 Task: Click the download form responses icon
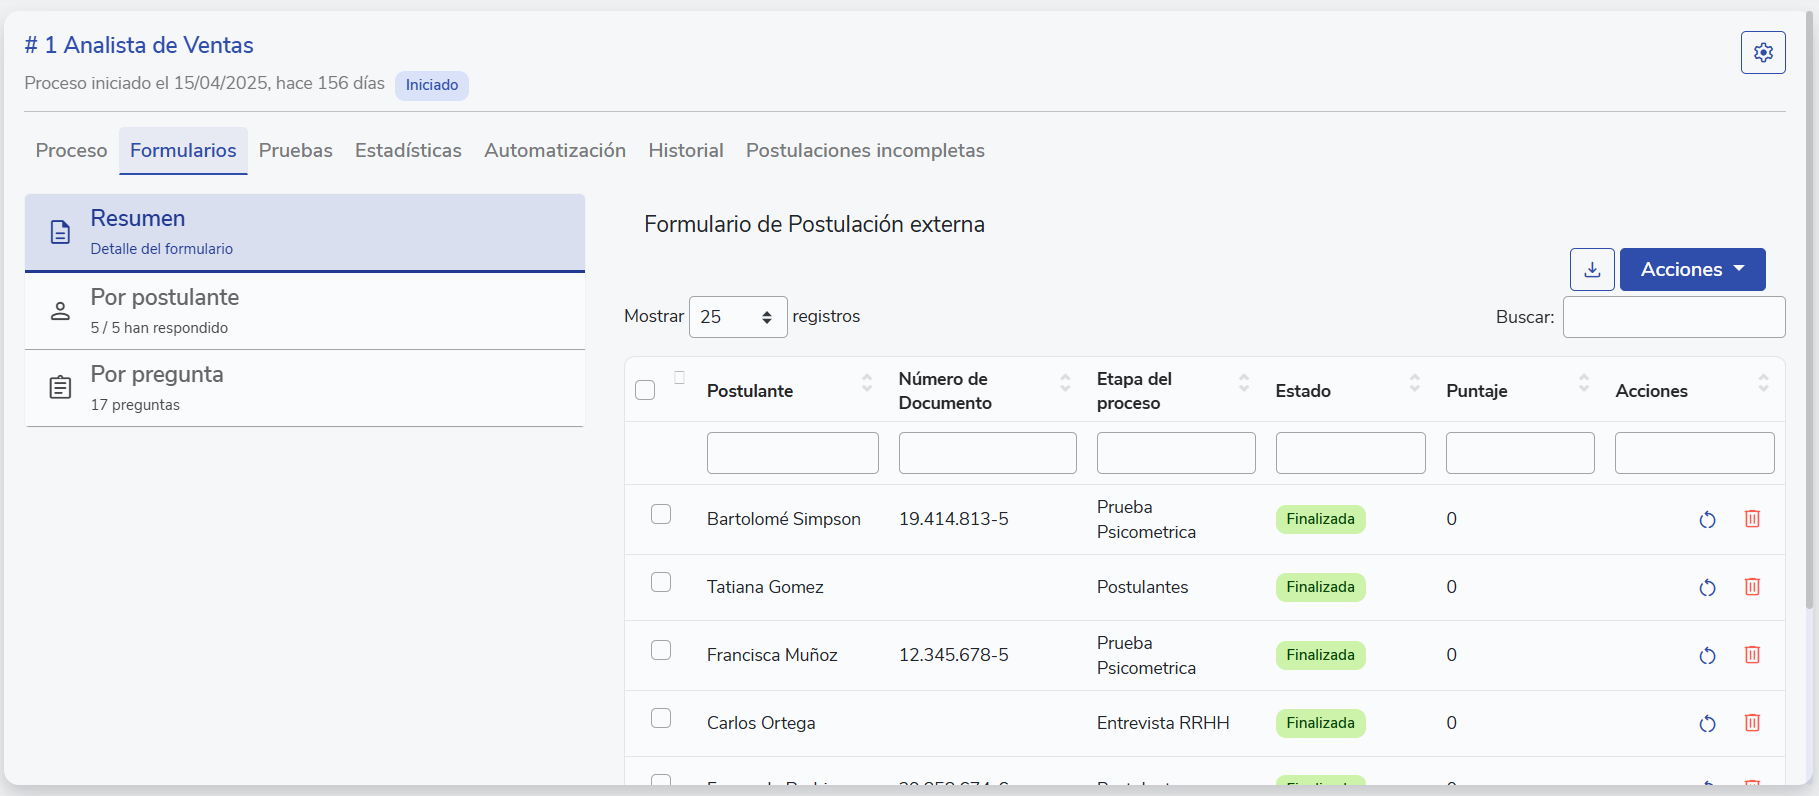(x=1592, y=270)
